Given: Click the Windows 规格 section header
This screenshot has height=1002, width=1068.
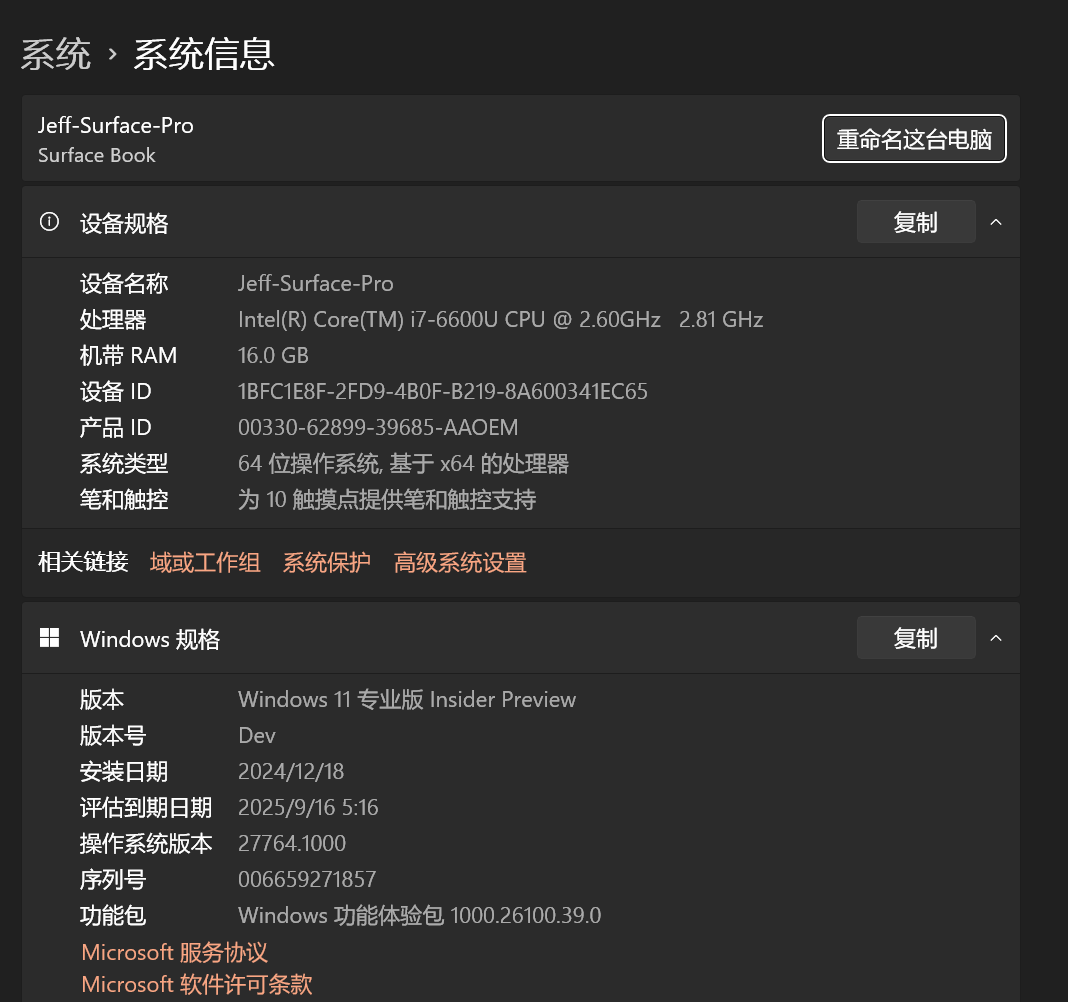Looking at the screenshot, I should (x=521, y=638).
